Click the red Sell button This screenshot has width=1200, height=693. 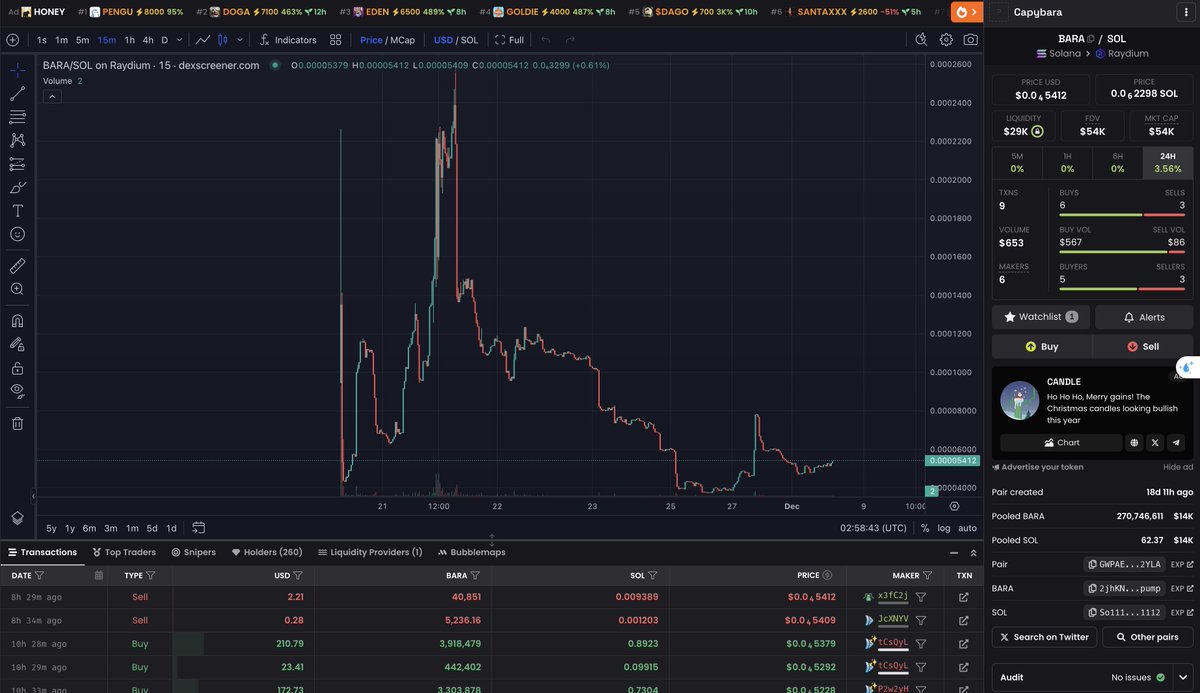point(1142,346)
